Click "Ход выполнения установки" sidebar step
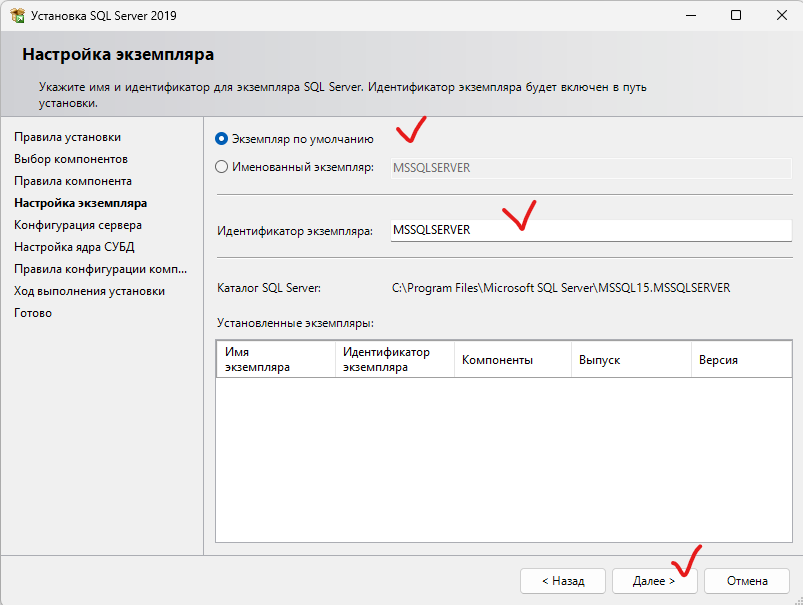Image resolution: width=803 pixels, height=605 pixels. click(x=90, y=291)
